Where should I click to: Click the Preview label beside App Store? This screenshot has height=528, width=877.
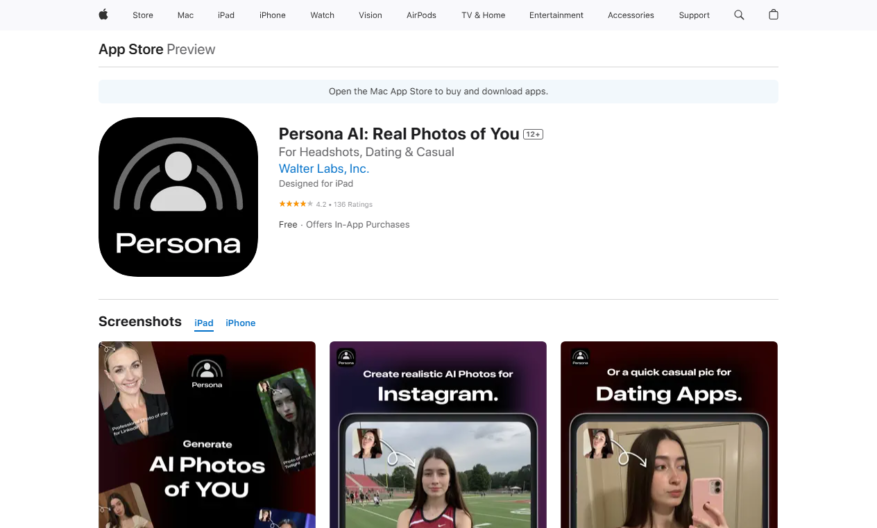(191, 49)
